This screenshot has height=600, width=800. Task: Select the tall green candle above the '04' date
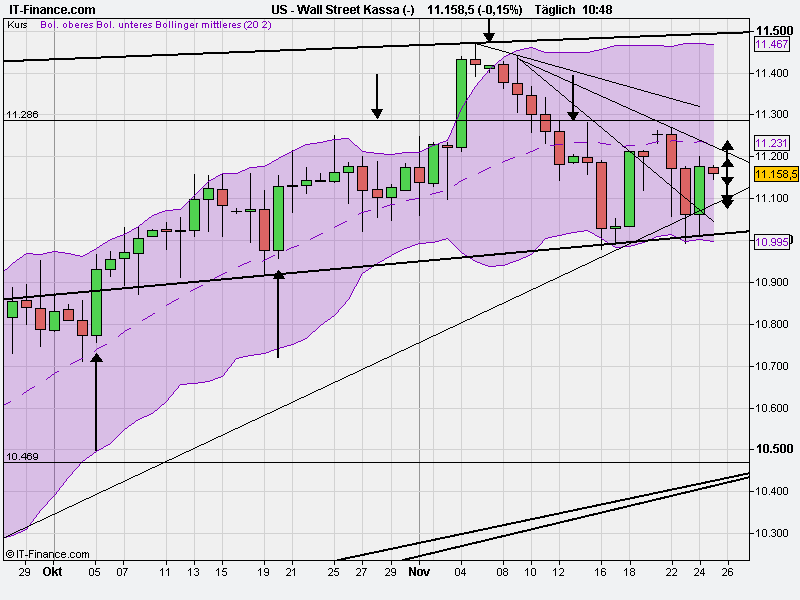point(461,104)
